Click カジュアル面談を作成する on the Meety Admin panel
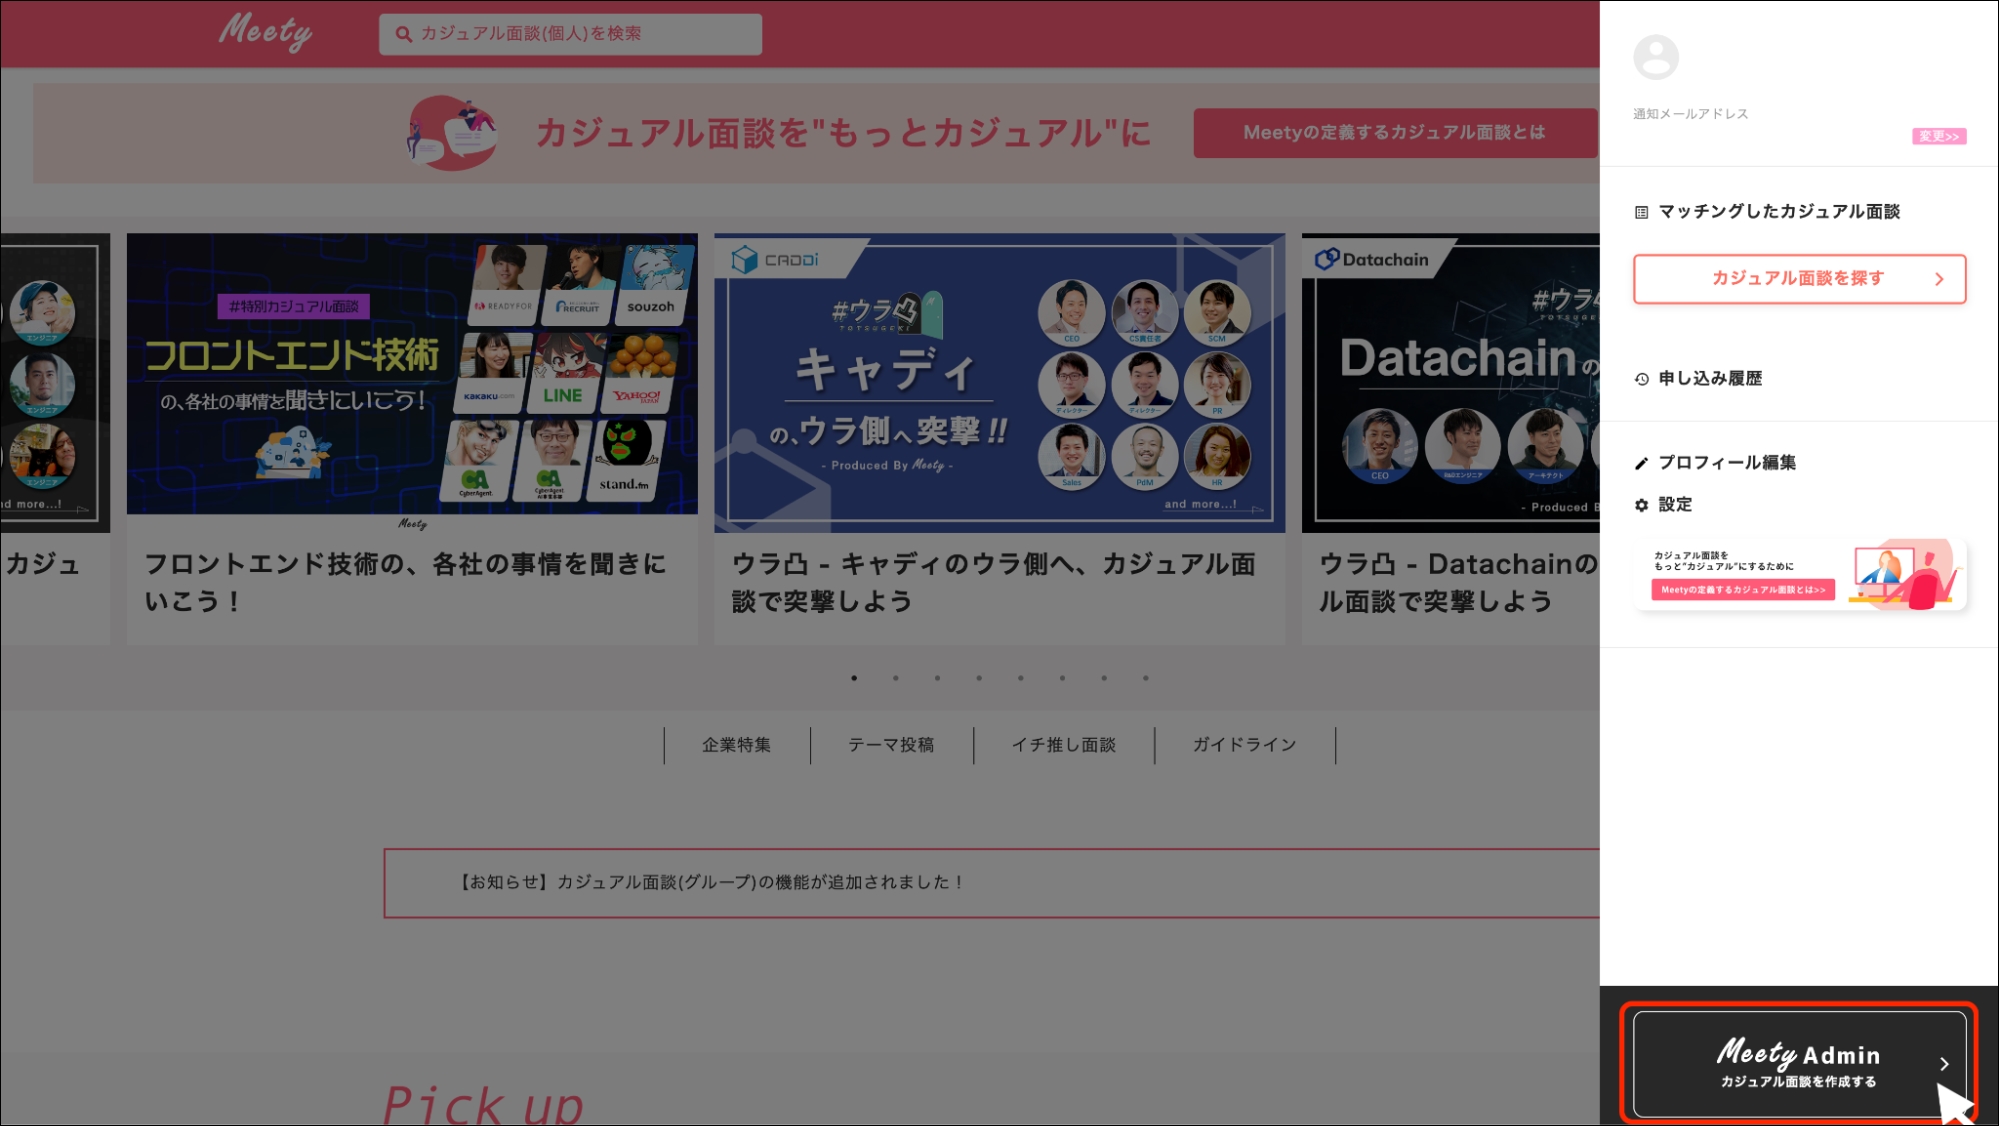 click(x=1798, y=1080)
